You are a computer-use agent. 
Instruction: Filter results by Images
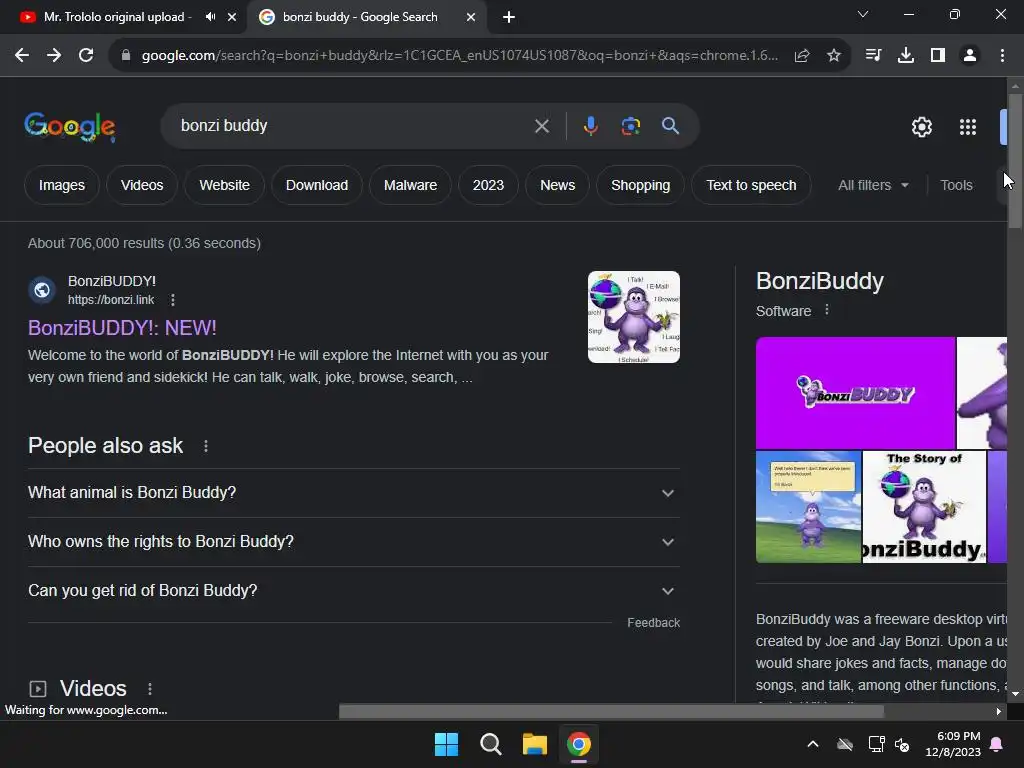[61, 185]
